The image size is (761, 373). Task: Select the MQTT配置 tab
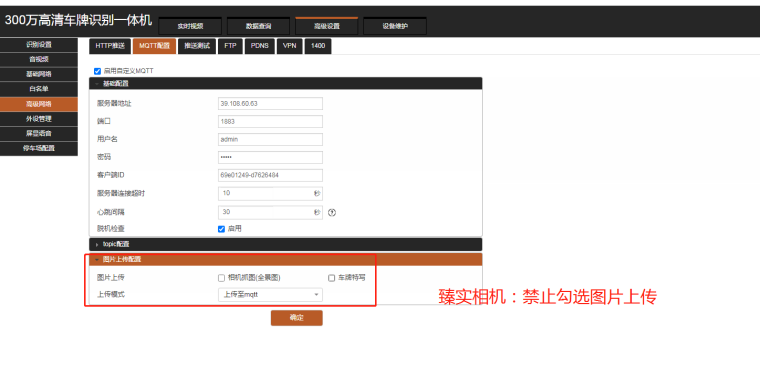point(154,46)
